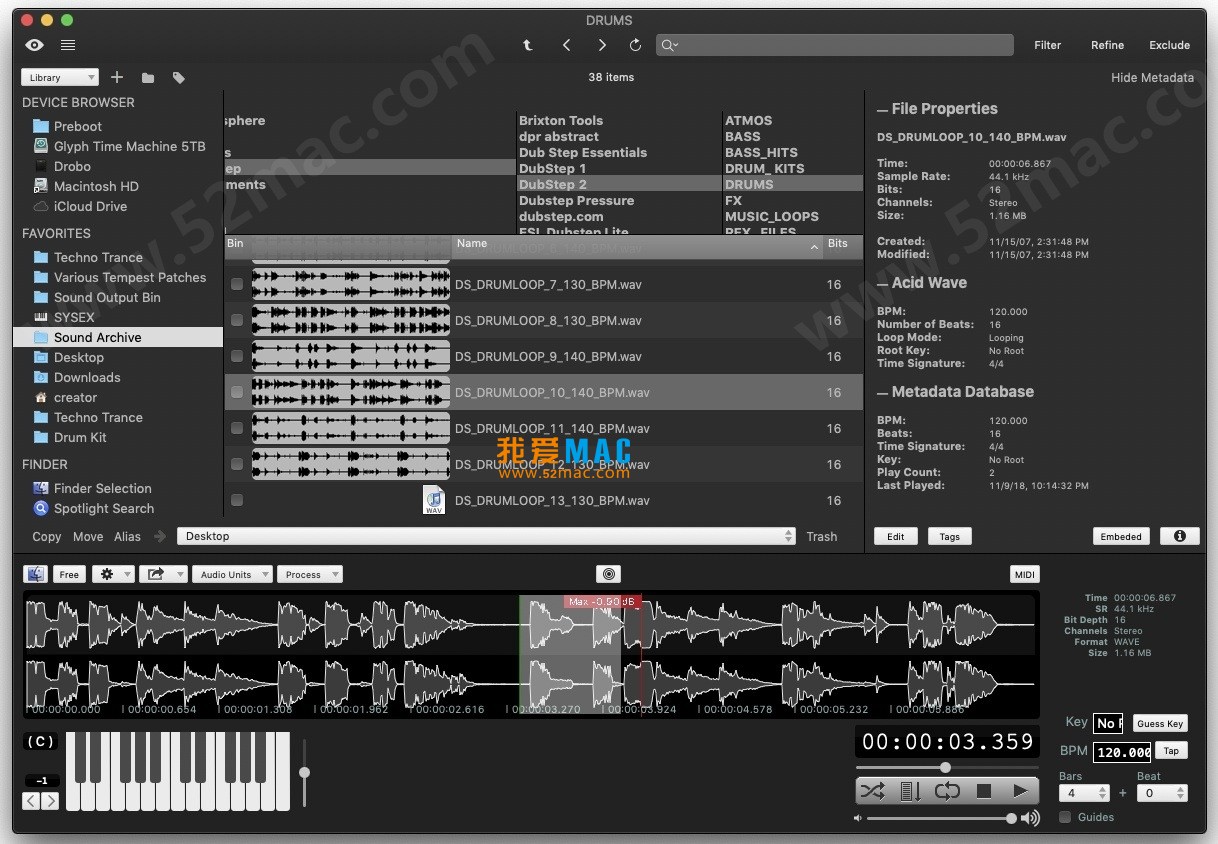This screenshot has height=844, width=1218.
Task: Open the Library dropdown
Action: [60, 77]
